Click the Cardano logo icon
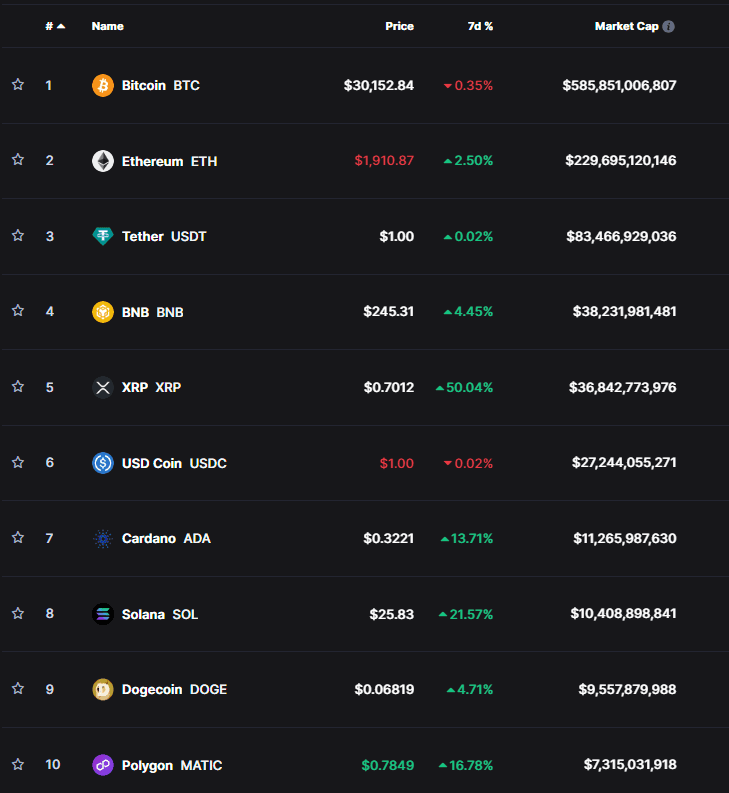The height and width of the screenshot is (793, 729). pyautogui.click(x=103, y=538)
